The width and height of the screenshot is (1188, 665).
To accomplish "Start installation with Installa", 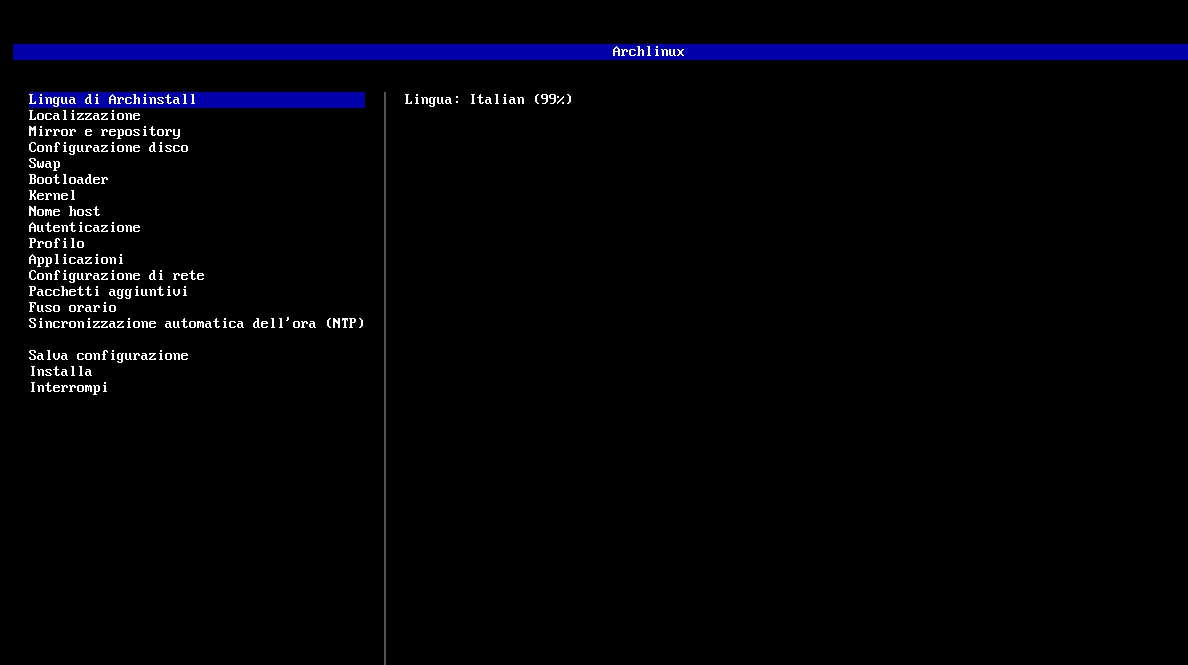I will click(61, 371).
